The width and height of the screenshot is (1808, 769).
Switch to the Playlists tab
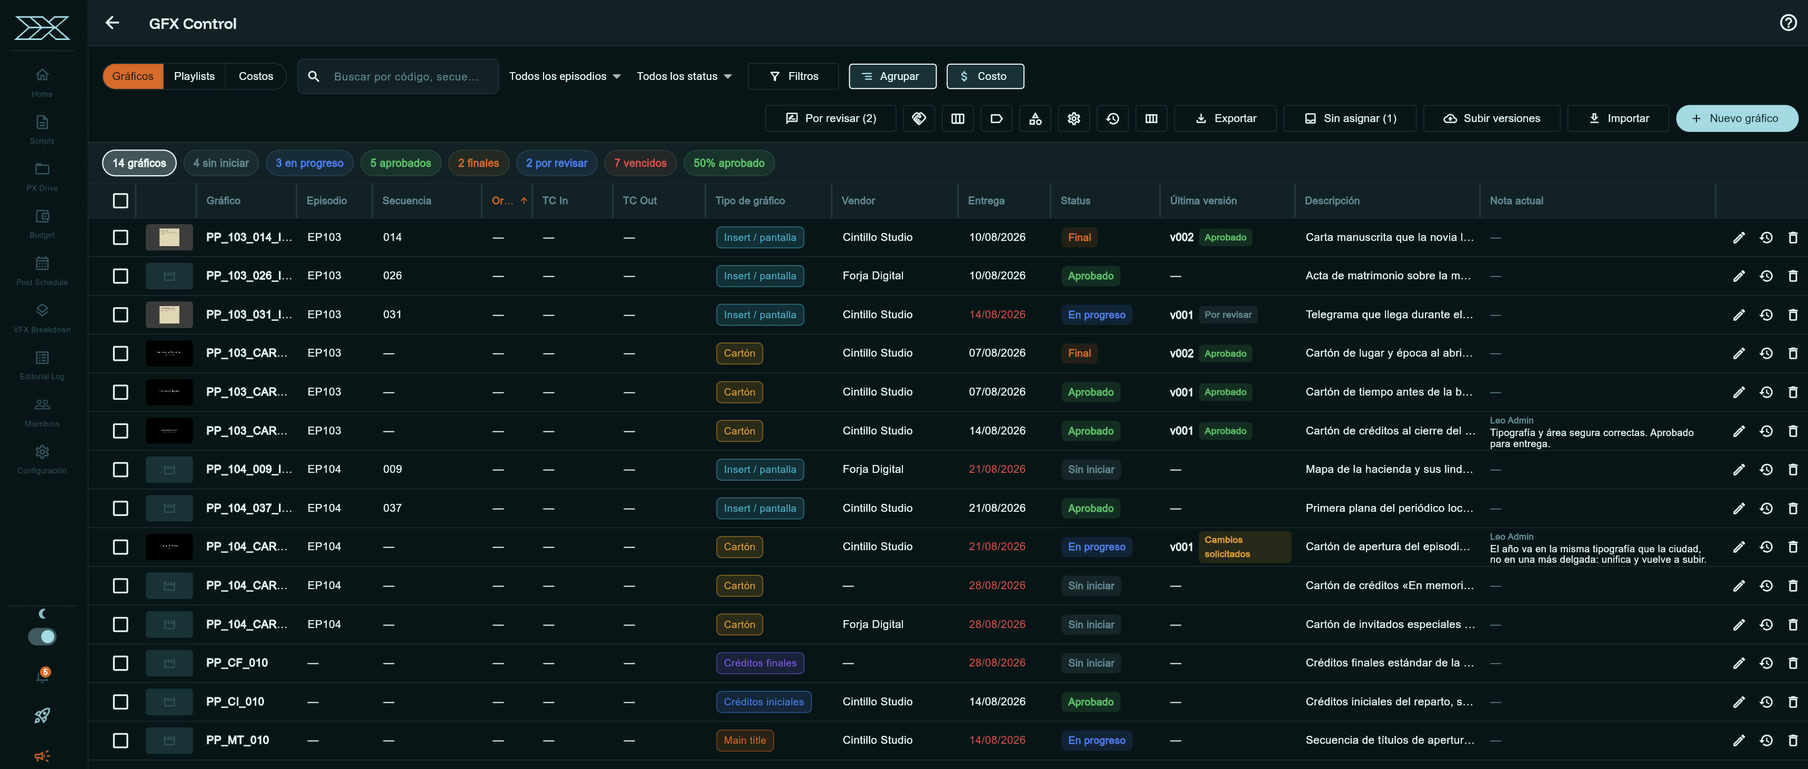(194, 76)
